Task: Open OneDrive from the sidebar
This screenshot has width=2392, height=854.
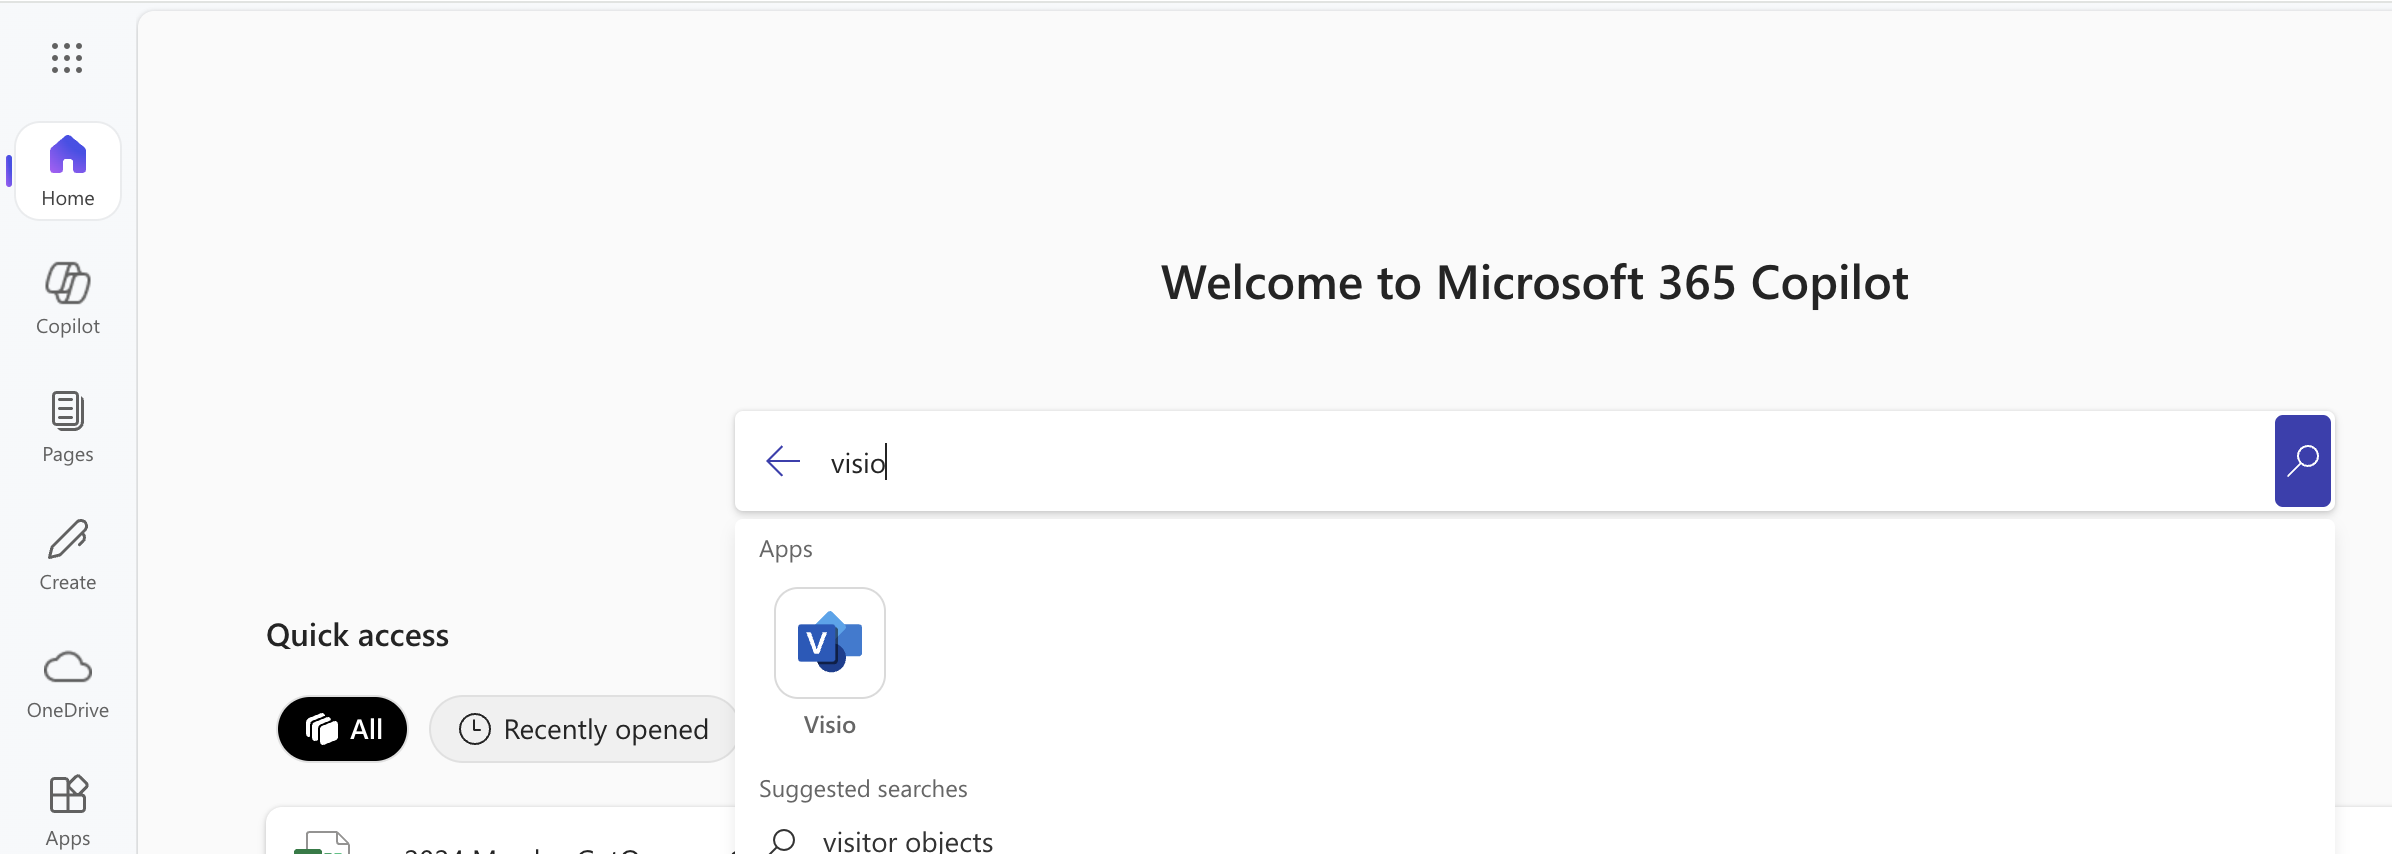Action: pyautogui.click(x=66, y=683)
